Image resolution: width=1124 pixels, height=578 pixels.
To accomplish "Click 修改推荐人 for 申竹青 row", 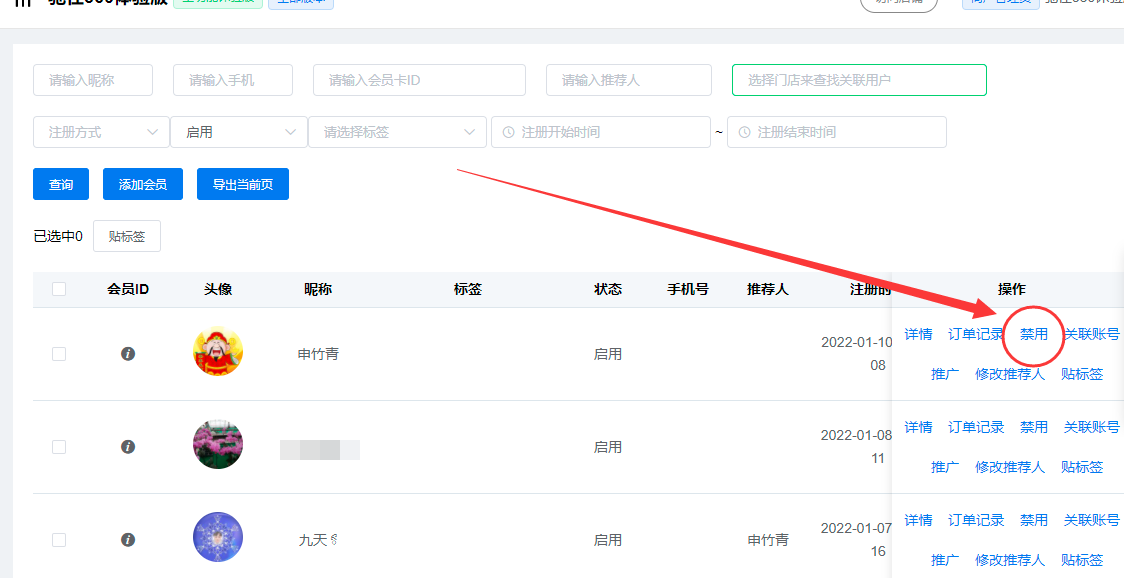I will pos(1009,374).
